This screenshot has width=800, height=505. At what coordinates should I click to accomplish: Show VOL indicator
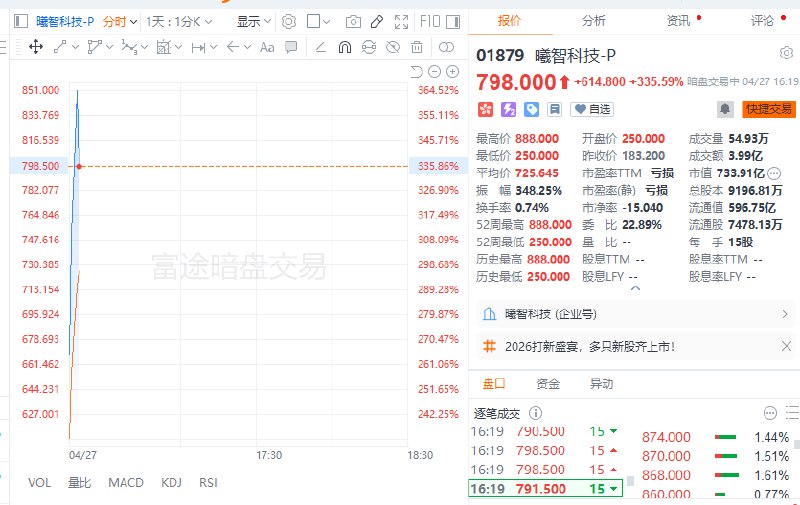pos(39,483)
